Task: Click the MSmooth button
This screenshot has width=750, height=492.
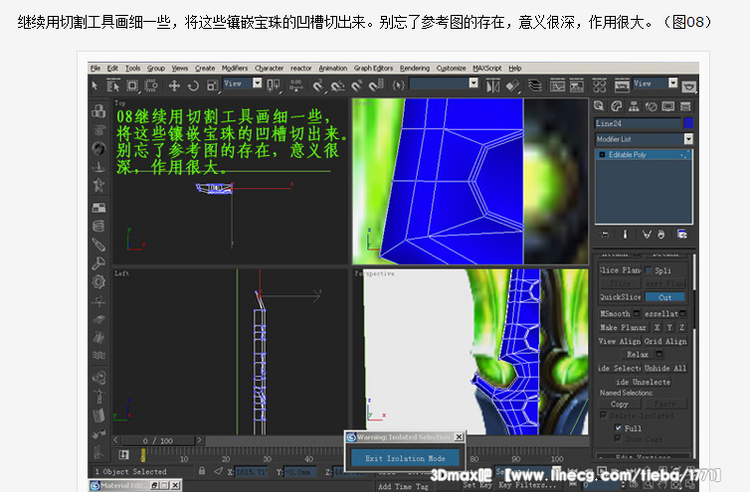Action: tap(615, 314)
